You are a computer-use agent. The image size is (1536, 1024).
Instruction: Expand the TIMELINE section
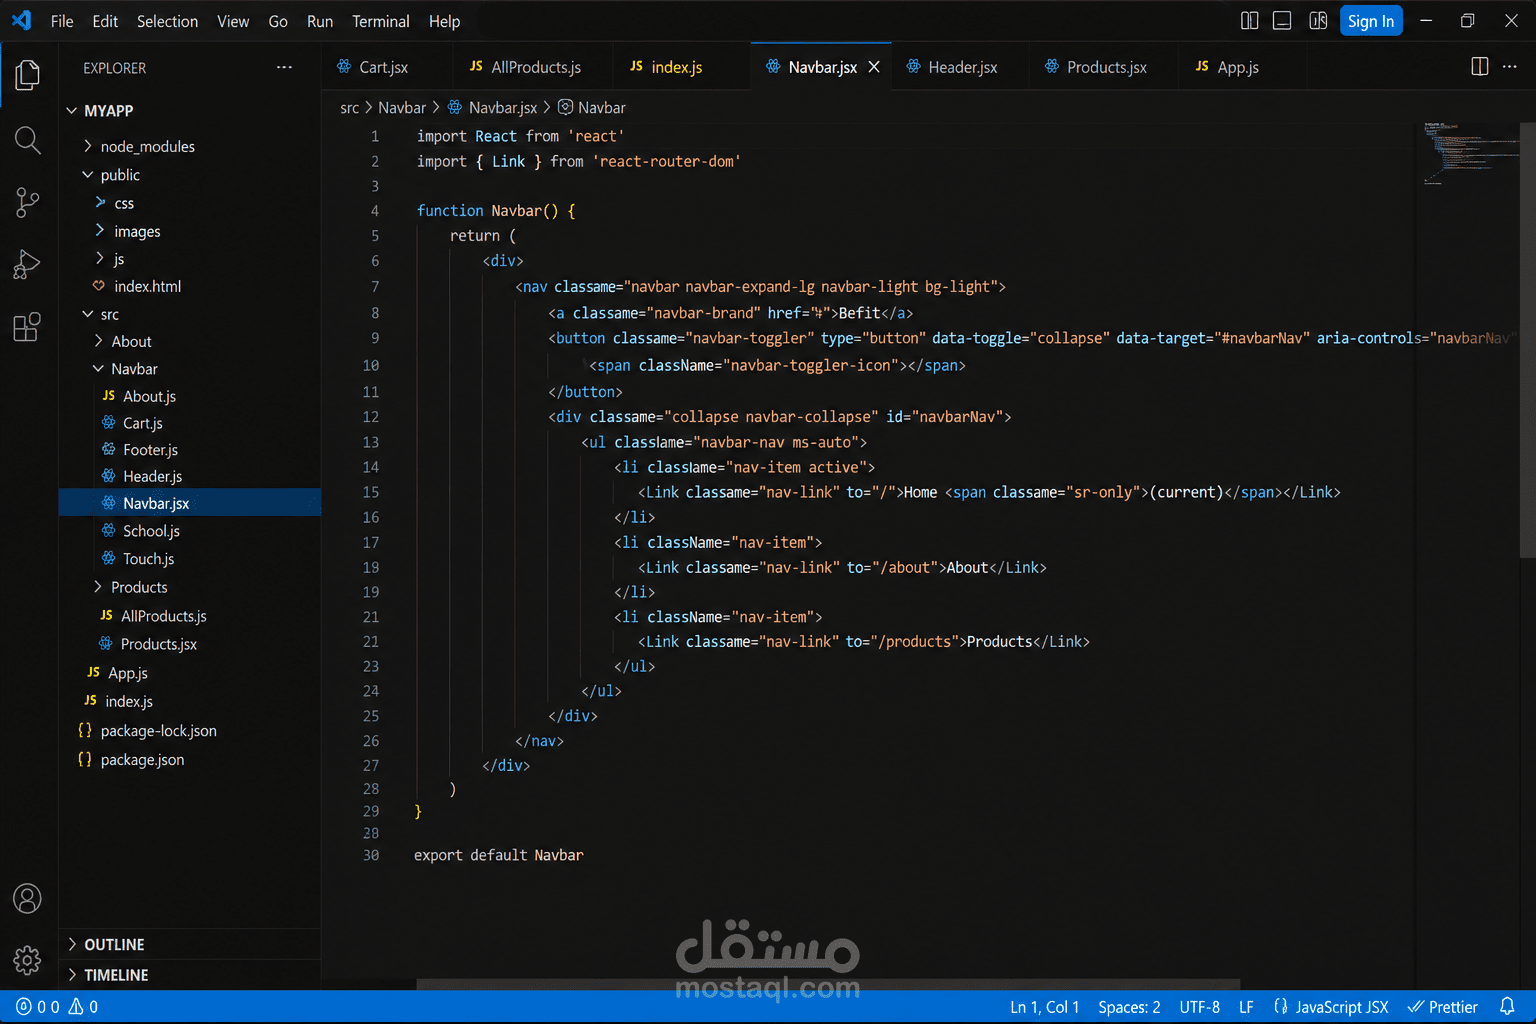point(116,975)
